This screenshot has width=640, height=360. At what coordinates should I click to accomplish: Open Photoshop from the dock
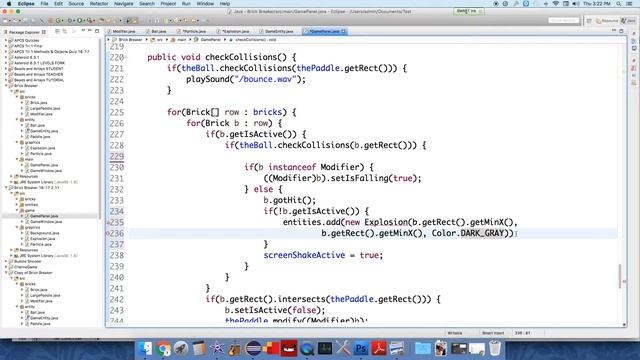(x=361, y=349)
